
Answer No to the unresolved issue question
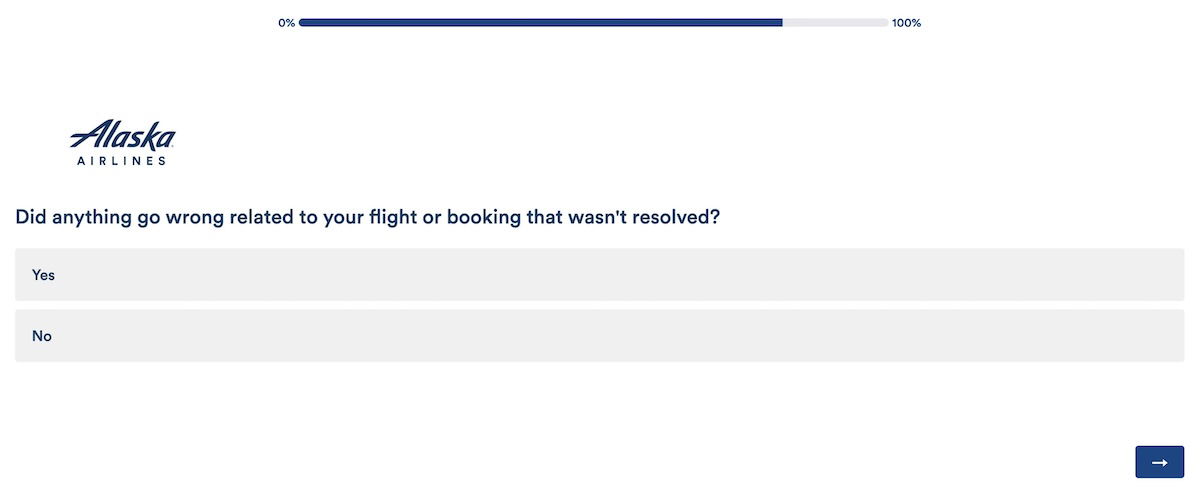tap(599, 336)
